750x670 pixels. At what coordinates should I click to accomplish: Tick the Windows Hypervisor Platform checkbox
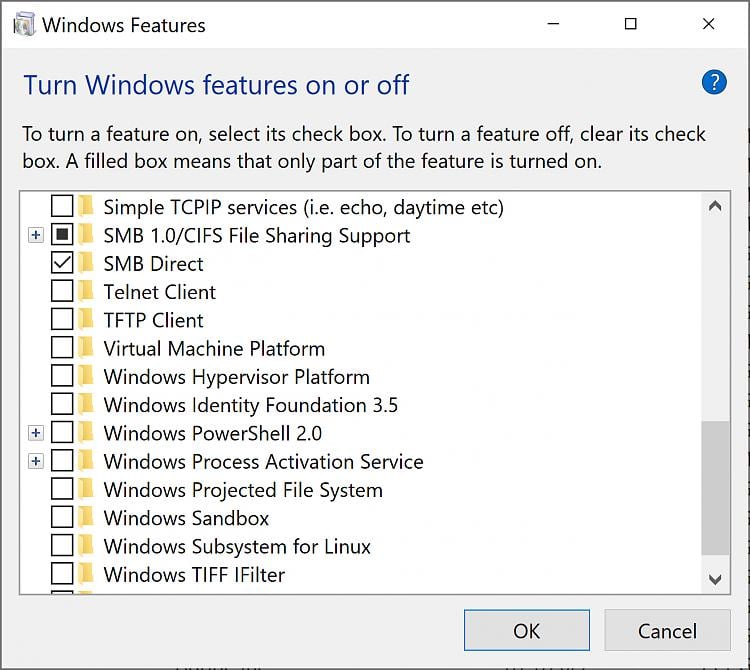62,377
